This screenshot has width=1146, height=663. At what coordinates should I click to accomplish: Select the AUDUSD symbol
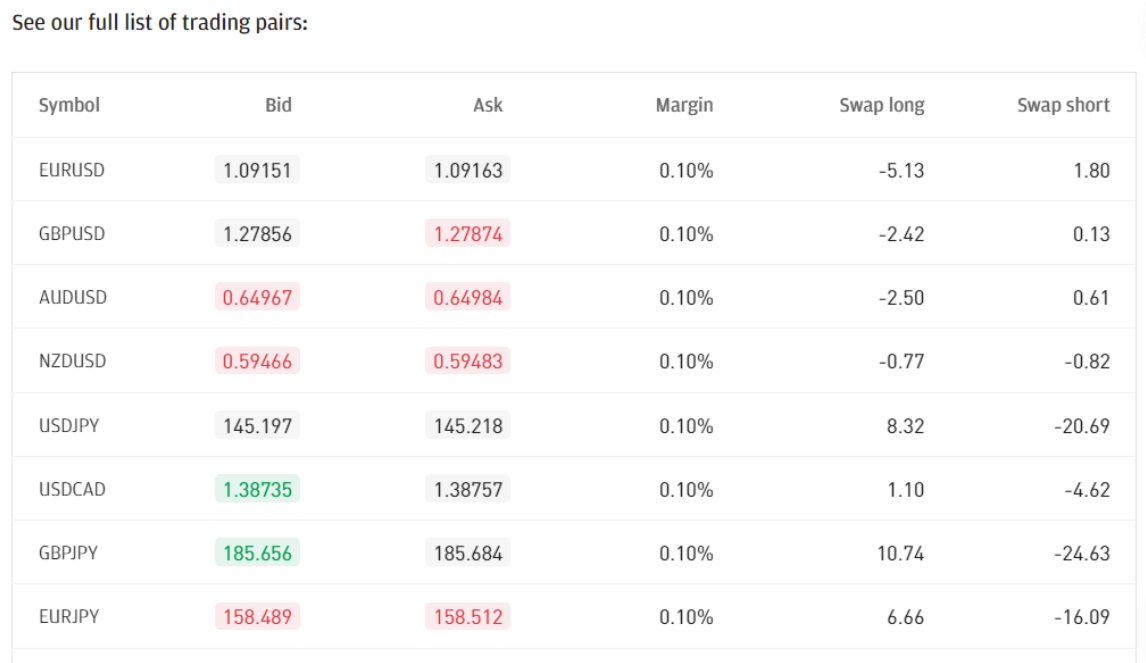72,298
